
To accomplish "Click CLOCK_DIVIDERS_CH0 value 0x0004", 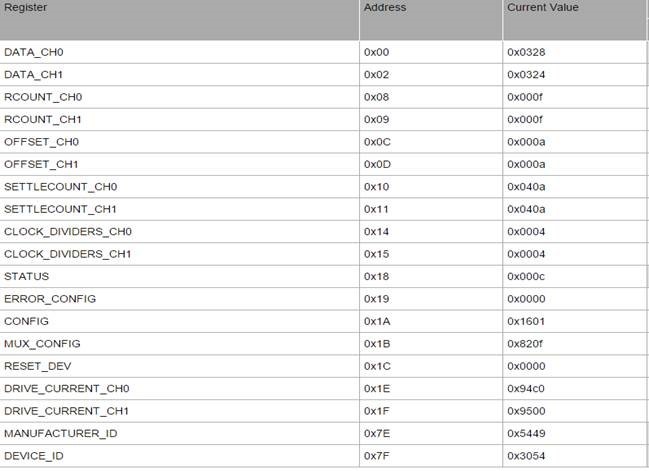I will [x=526, y=232].
